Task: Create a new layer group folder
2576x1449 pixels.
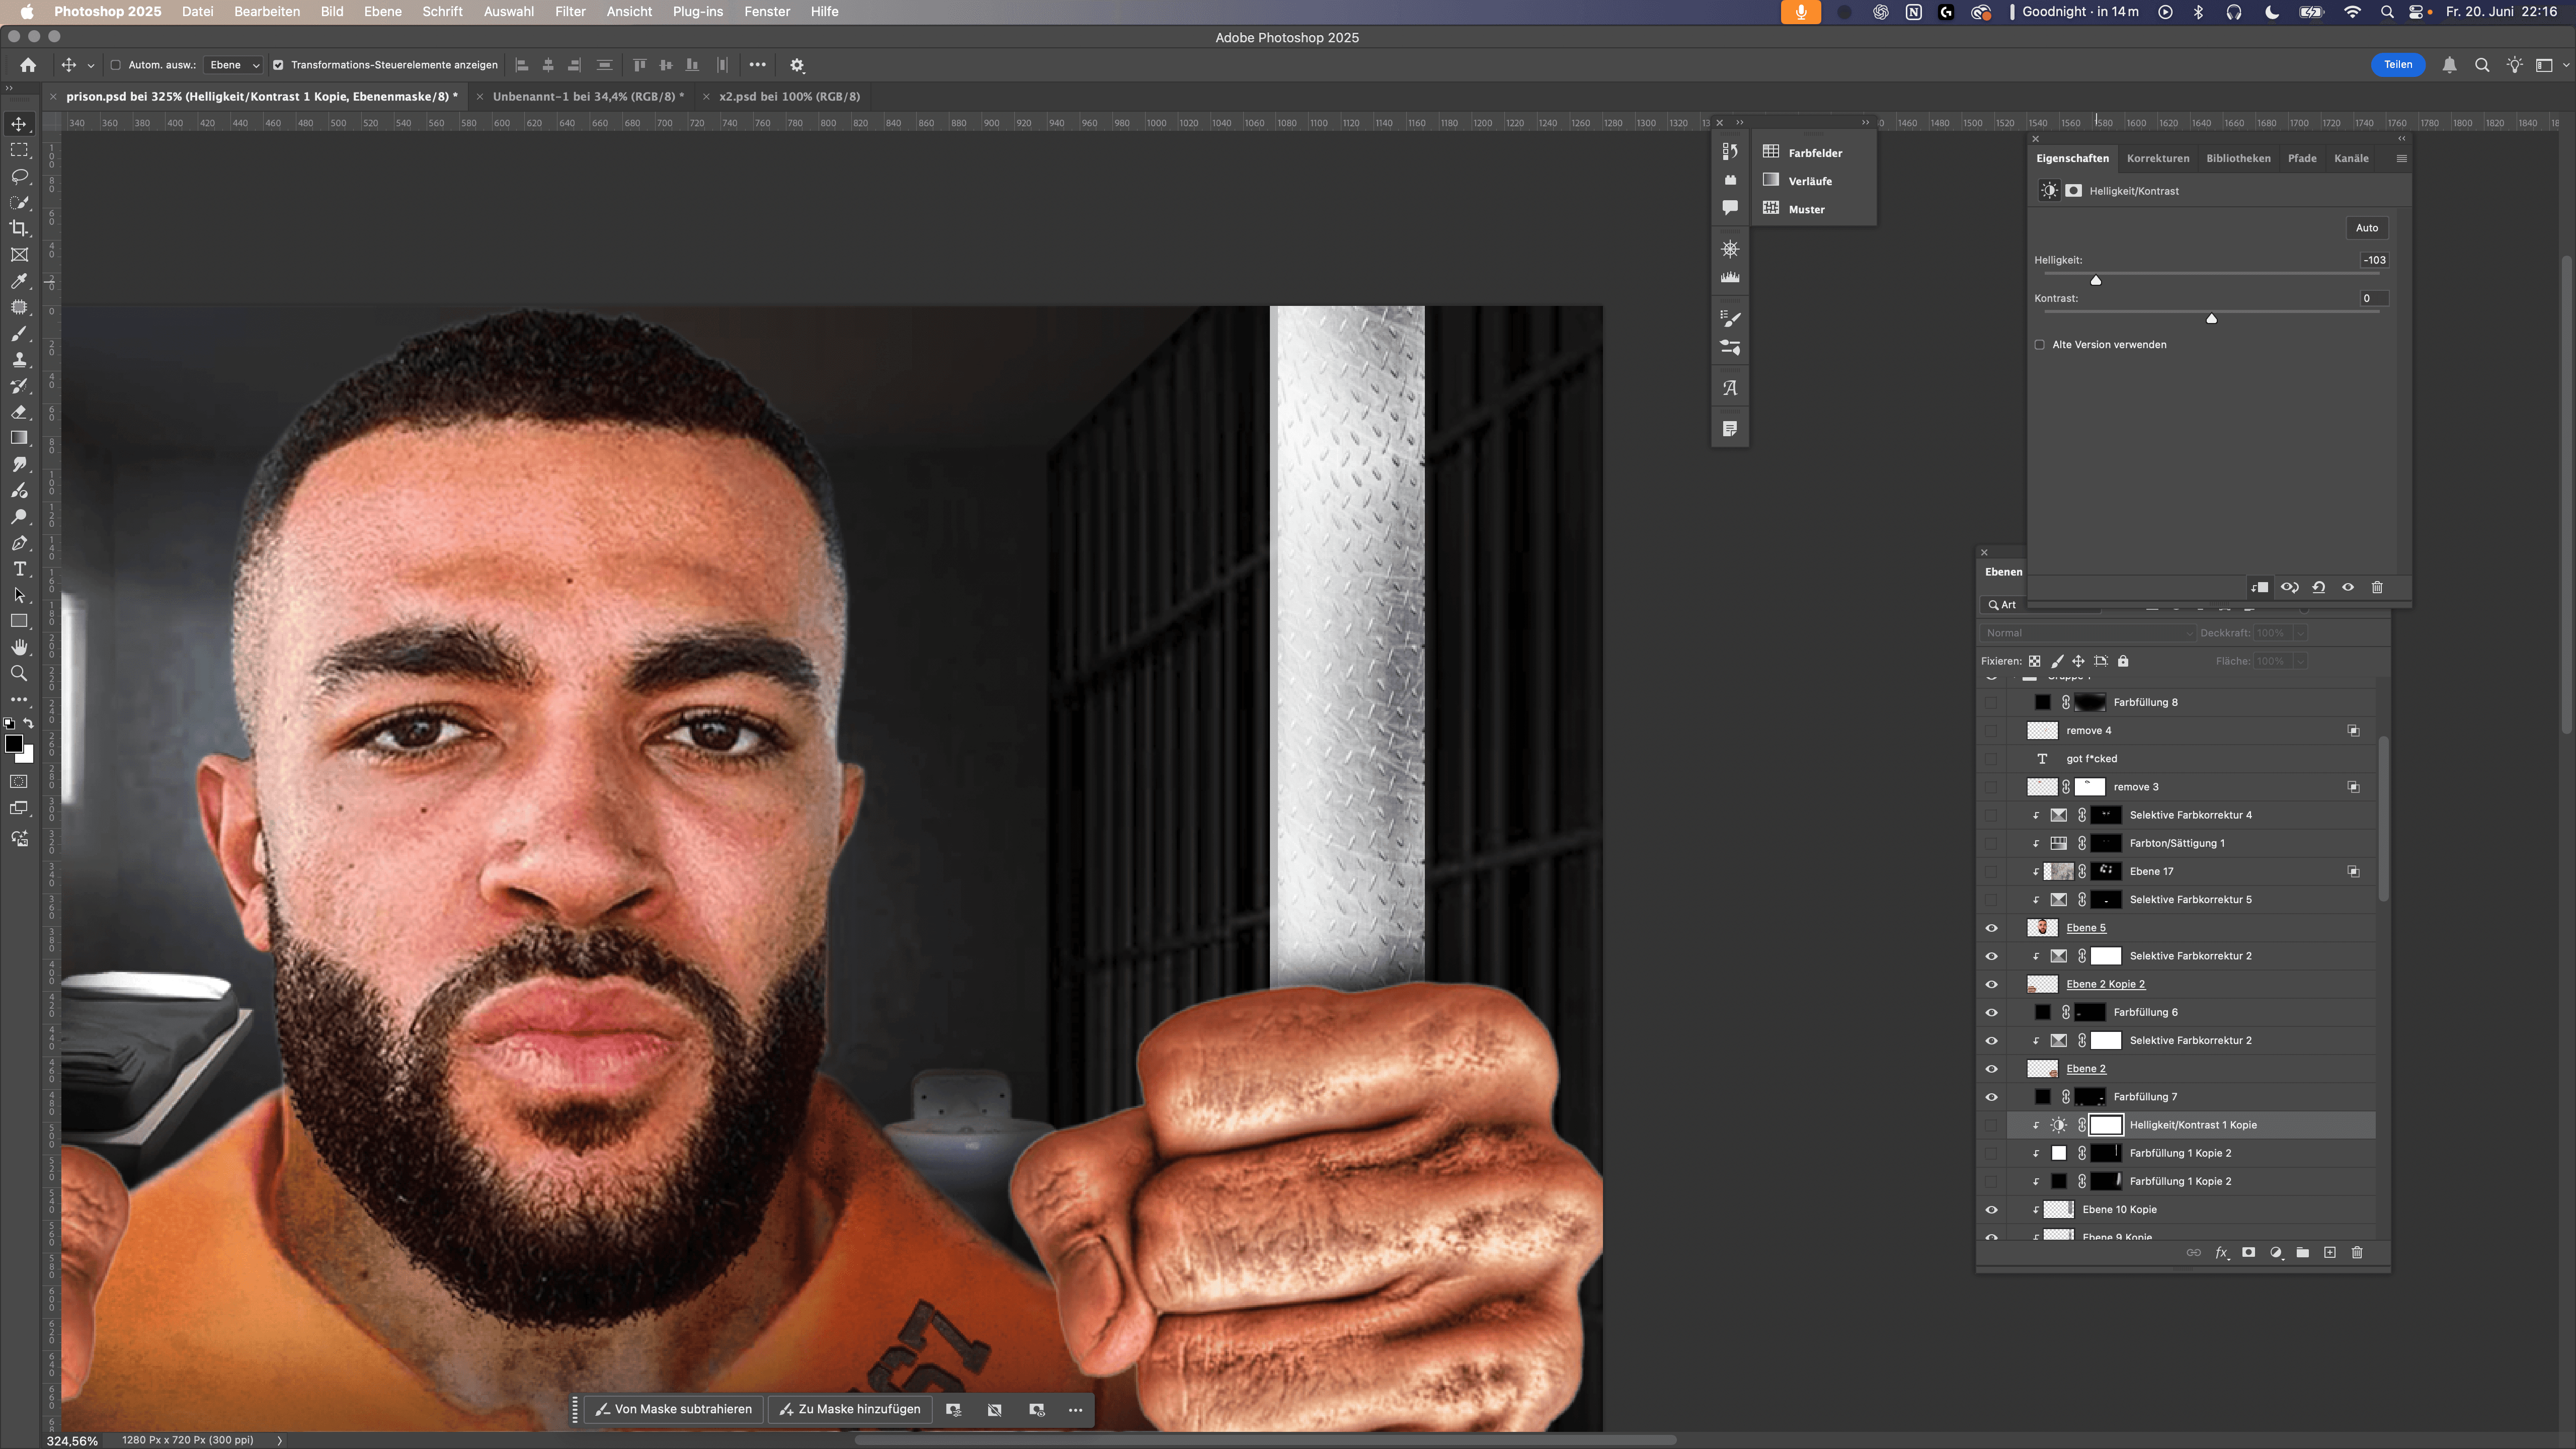Action: (2303, 1252)
